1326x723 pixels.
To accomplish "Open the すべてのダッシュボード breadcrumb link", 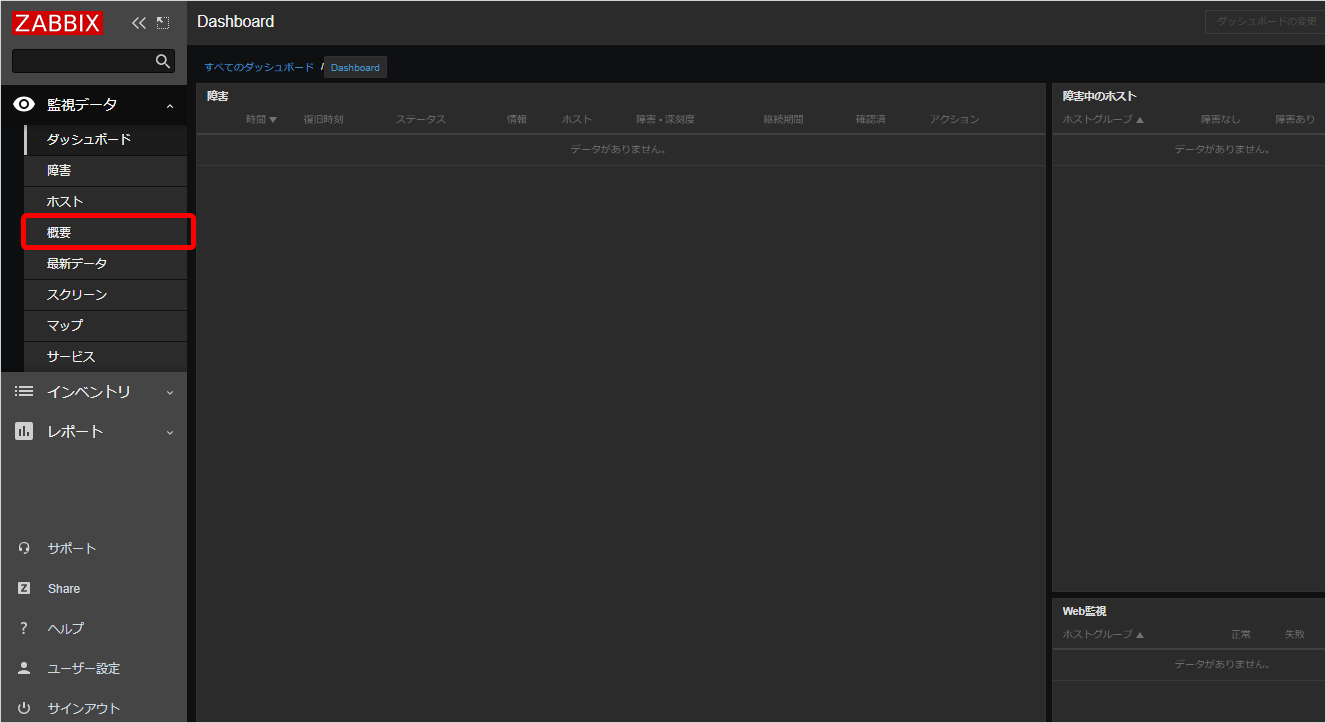I will point(259,67).
